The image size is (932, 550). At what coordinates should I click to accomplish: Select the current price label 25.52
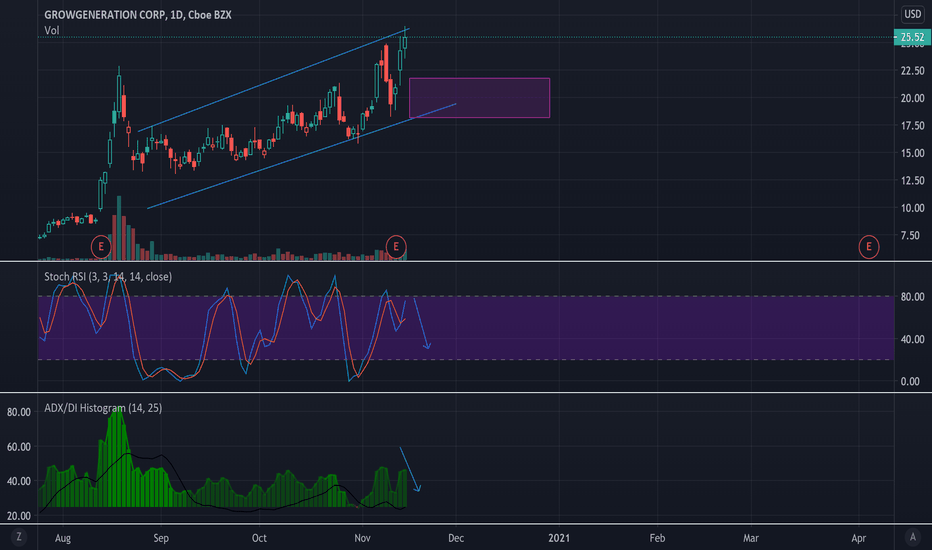[912, 37]
